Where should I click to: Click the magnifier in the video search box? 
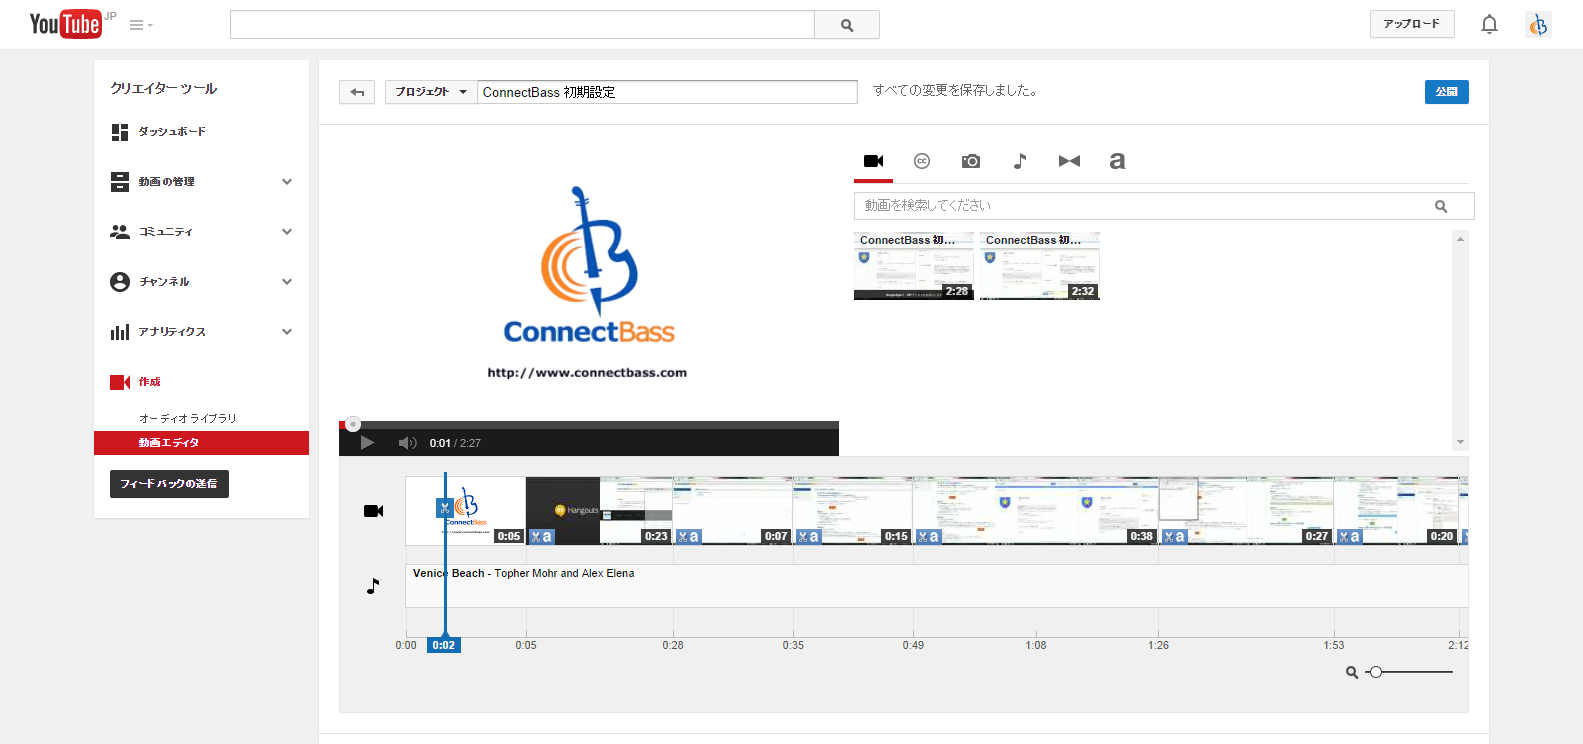[1441, 206]
